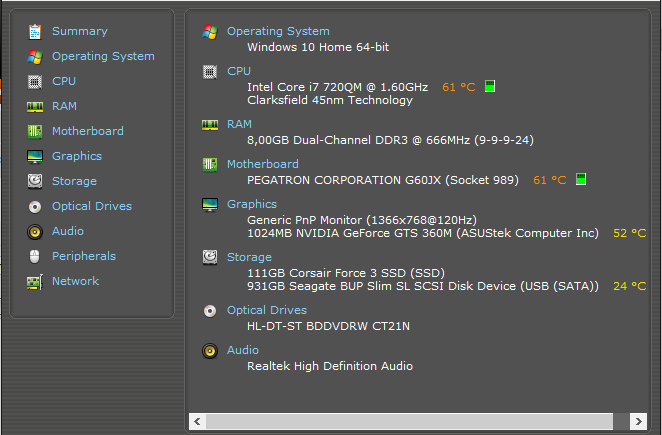The height and width of the screenshot is (435, 662).
Task: Click the Storage hard disk icon in sidebar
Action: 35,181
